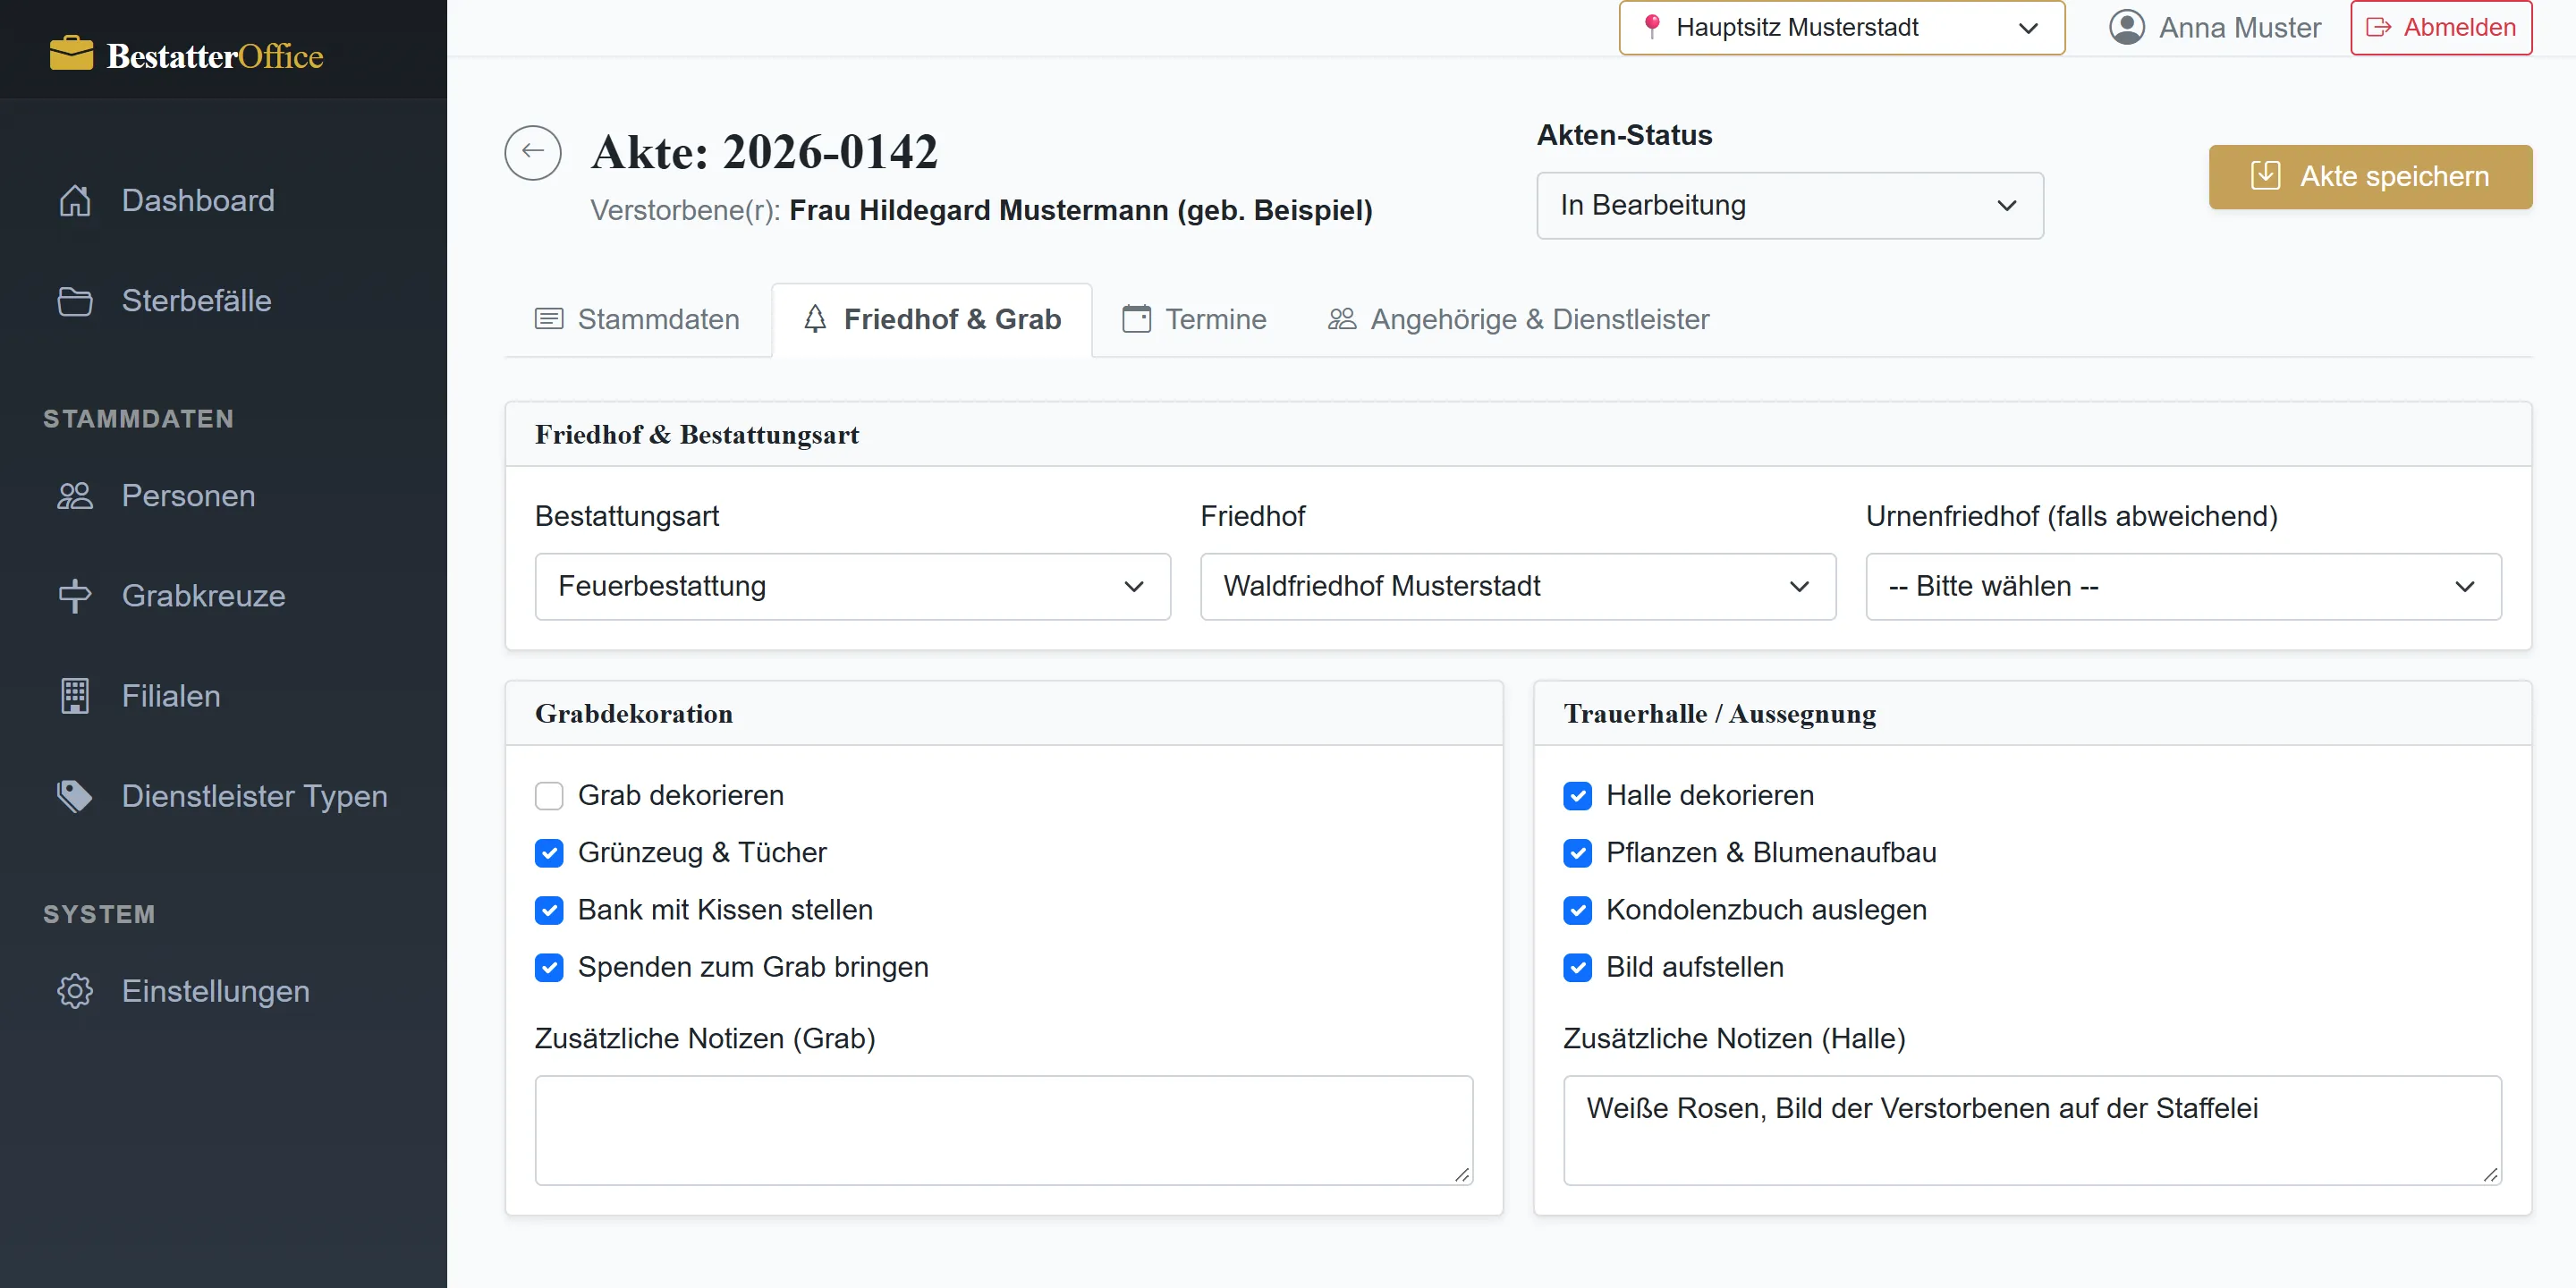
Task: Open the Urnenfriedhof Bitte wählen dropdown
Action: [x=2184, y=586]
